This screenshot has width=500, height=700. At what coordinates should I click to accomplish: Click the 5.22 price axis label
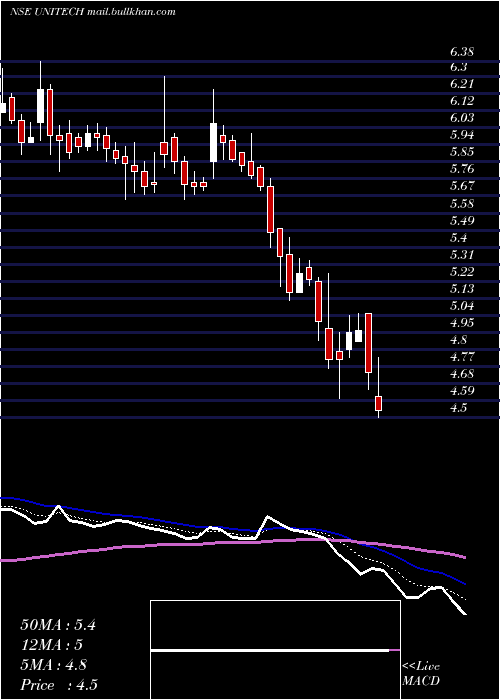462,271
